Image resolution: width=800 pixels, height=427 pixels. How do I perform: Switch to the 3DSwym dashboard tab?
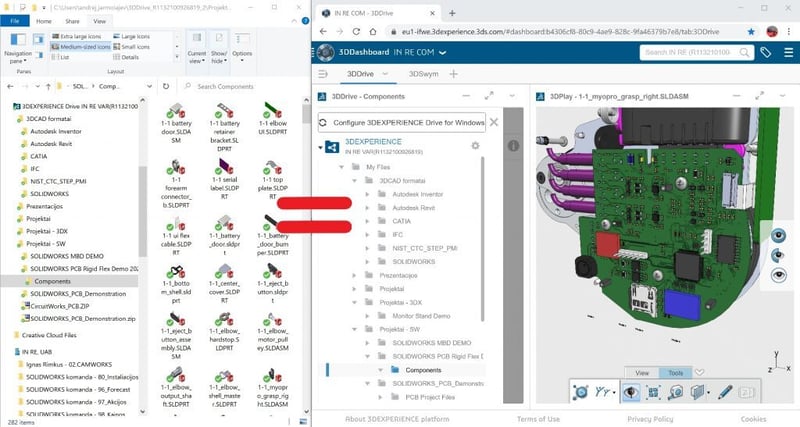[x=423, y=74]
